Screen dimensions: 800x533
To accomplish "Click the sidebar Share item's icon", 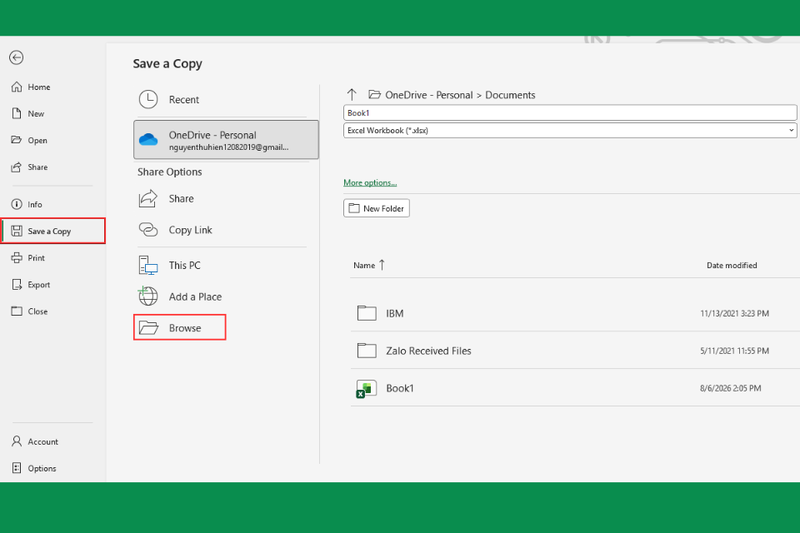I will click(17, 167).
